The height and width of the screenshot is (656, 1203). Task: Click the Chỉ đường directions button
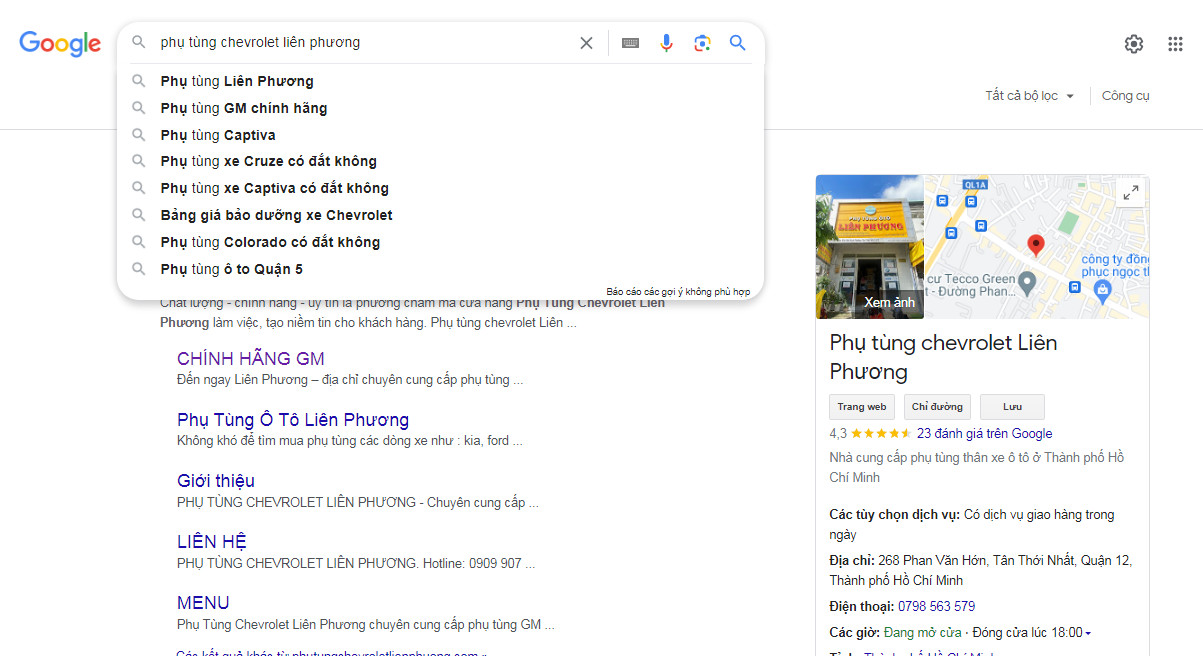click(x=936, y=406)
